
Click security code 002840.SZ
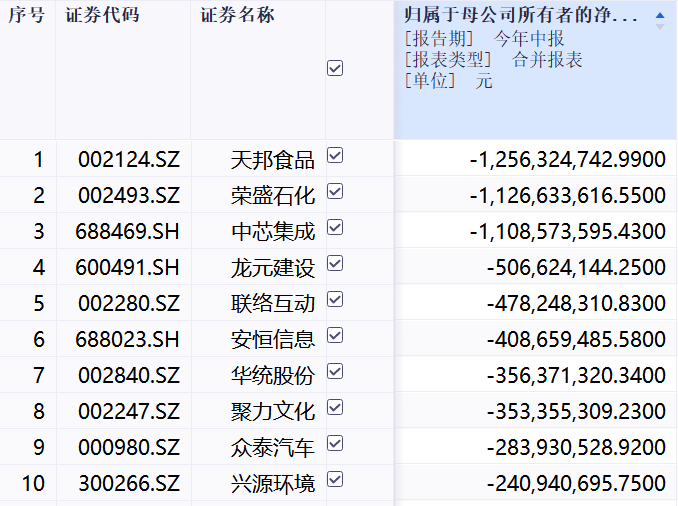pyautogui.click(x=129, y=375)
